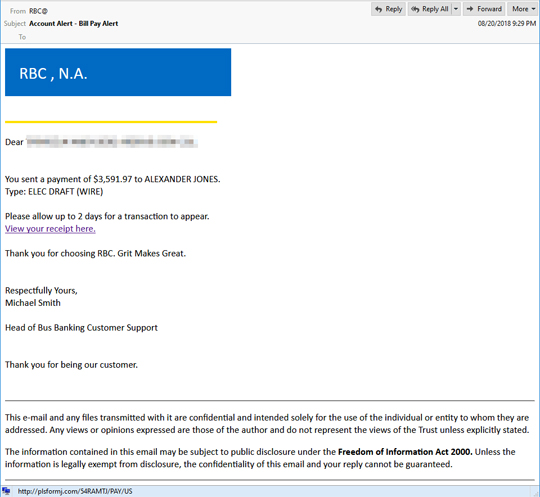Image resolution: width=540 pixels, height=497 pixels.
Task: Click the RBC, N.A. blue banner
Action: click(x=118, y=72)
